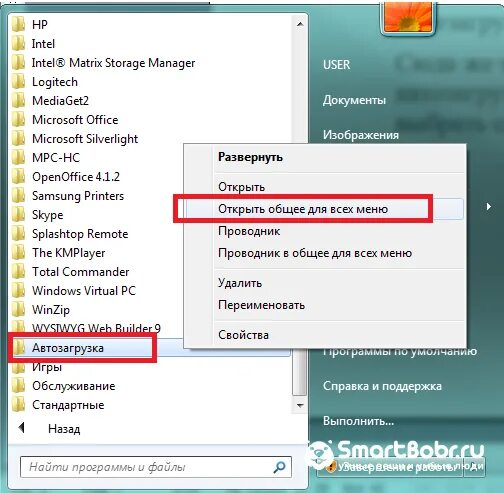Choose Открыть общее для всех меню
This screenshot has width=504, height=493.
click(x=303, y=209)
